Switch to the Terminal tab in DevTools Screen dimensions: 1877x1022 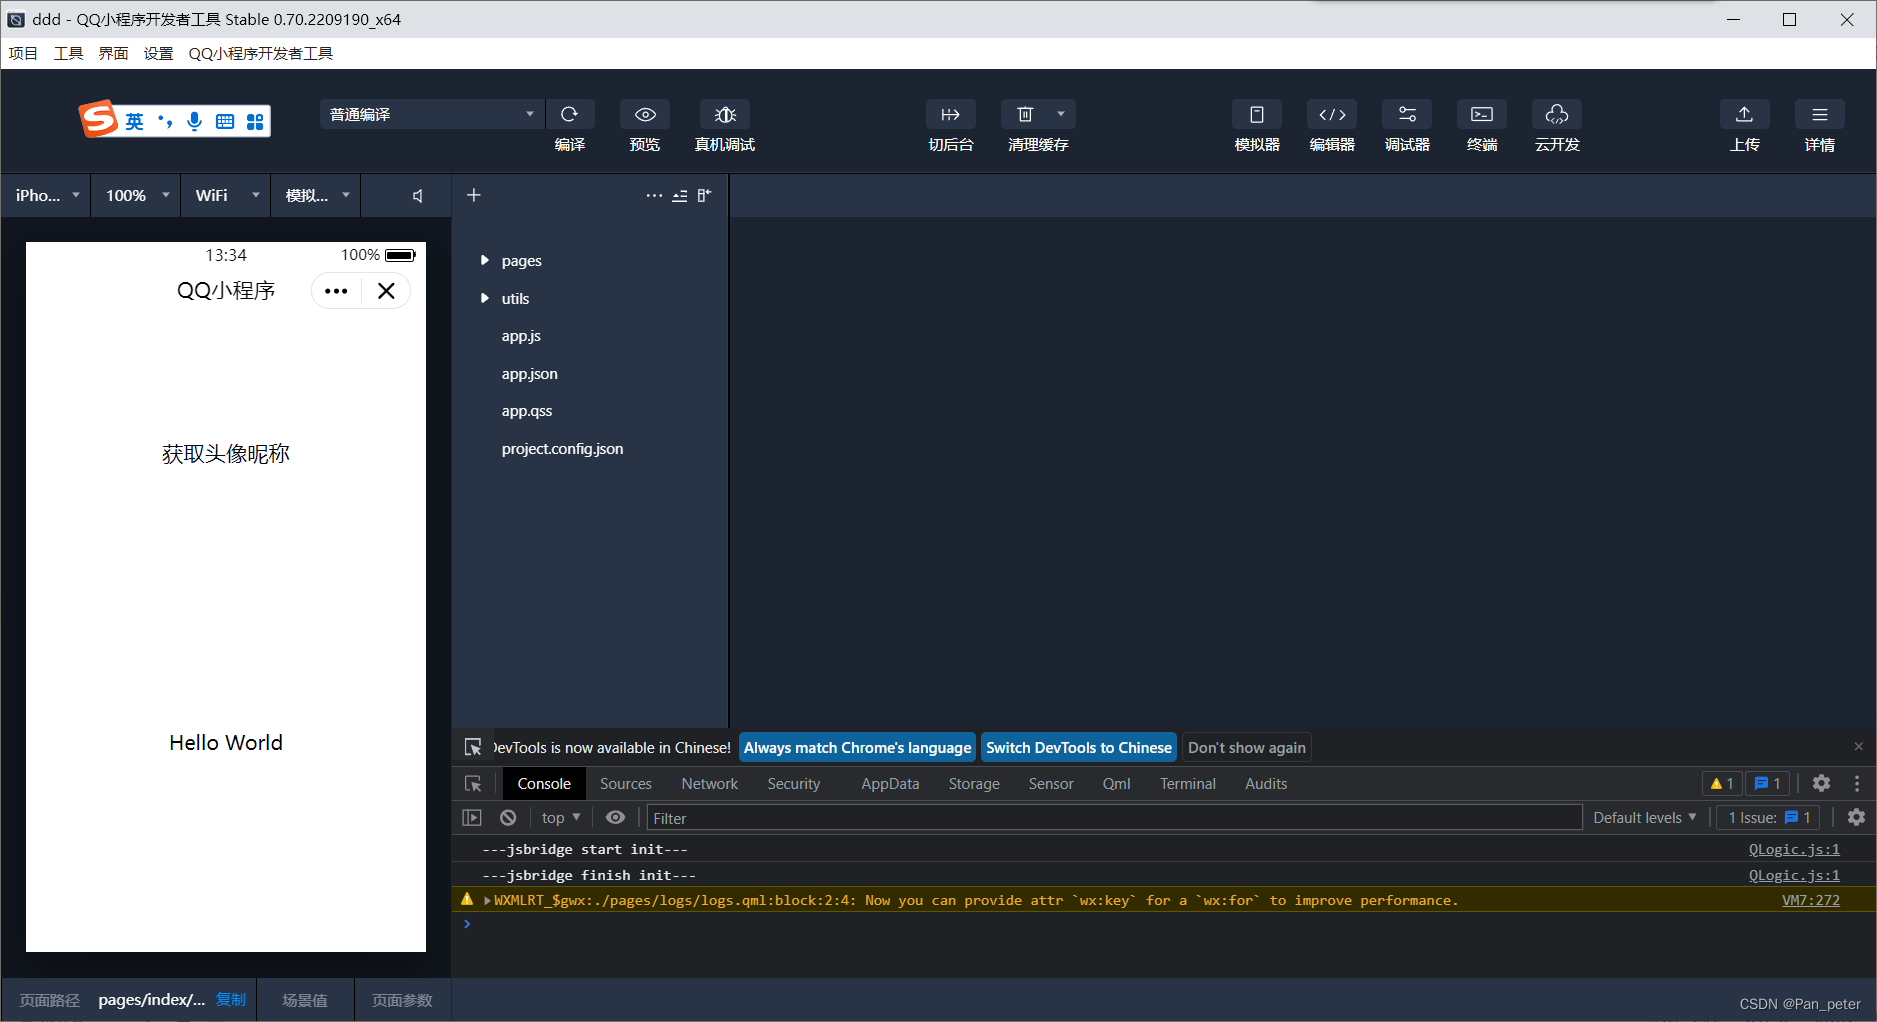1188,784
